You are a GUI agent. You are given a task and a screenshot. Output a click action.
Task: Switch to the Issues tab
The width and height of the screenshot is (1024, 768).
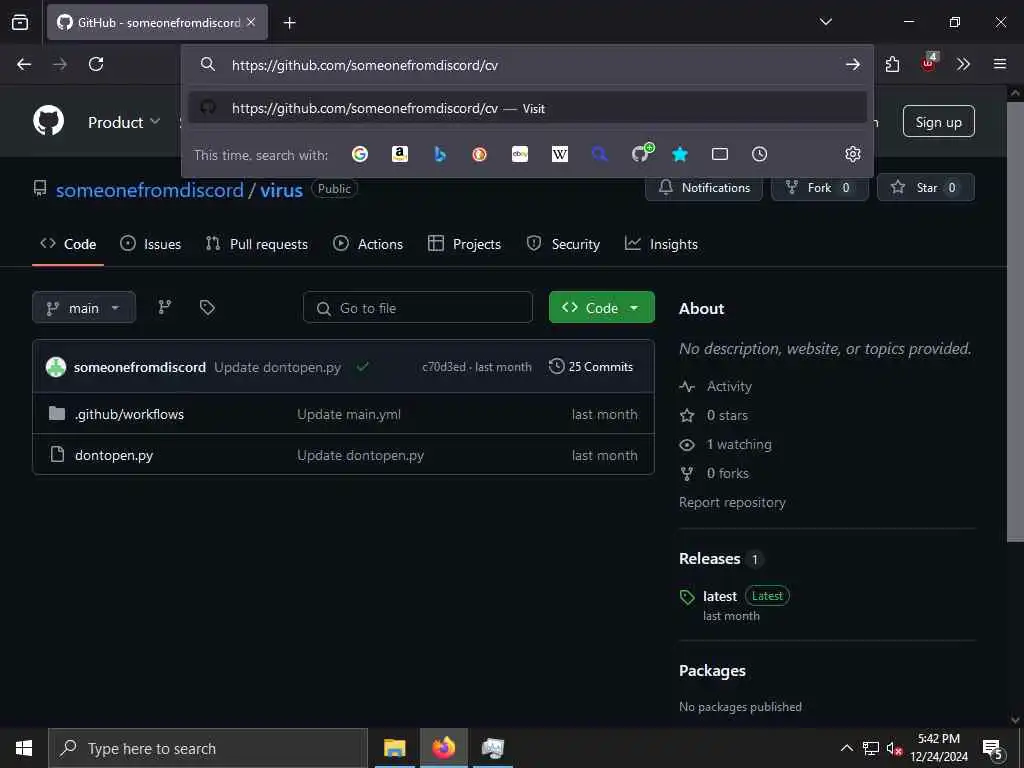click(151, 244)
